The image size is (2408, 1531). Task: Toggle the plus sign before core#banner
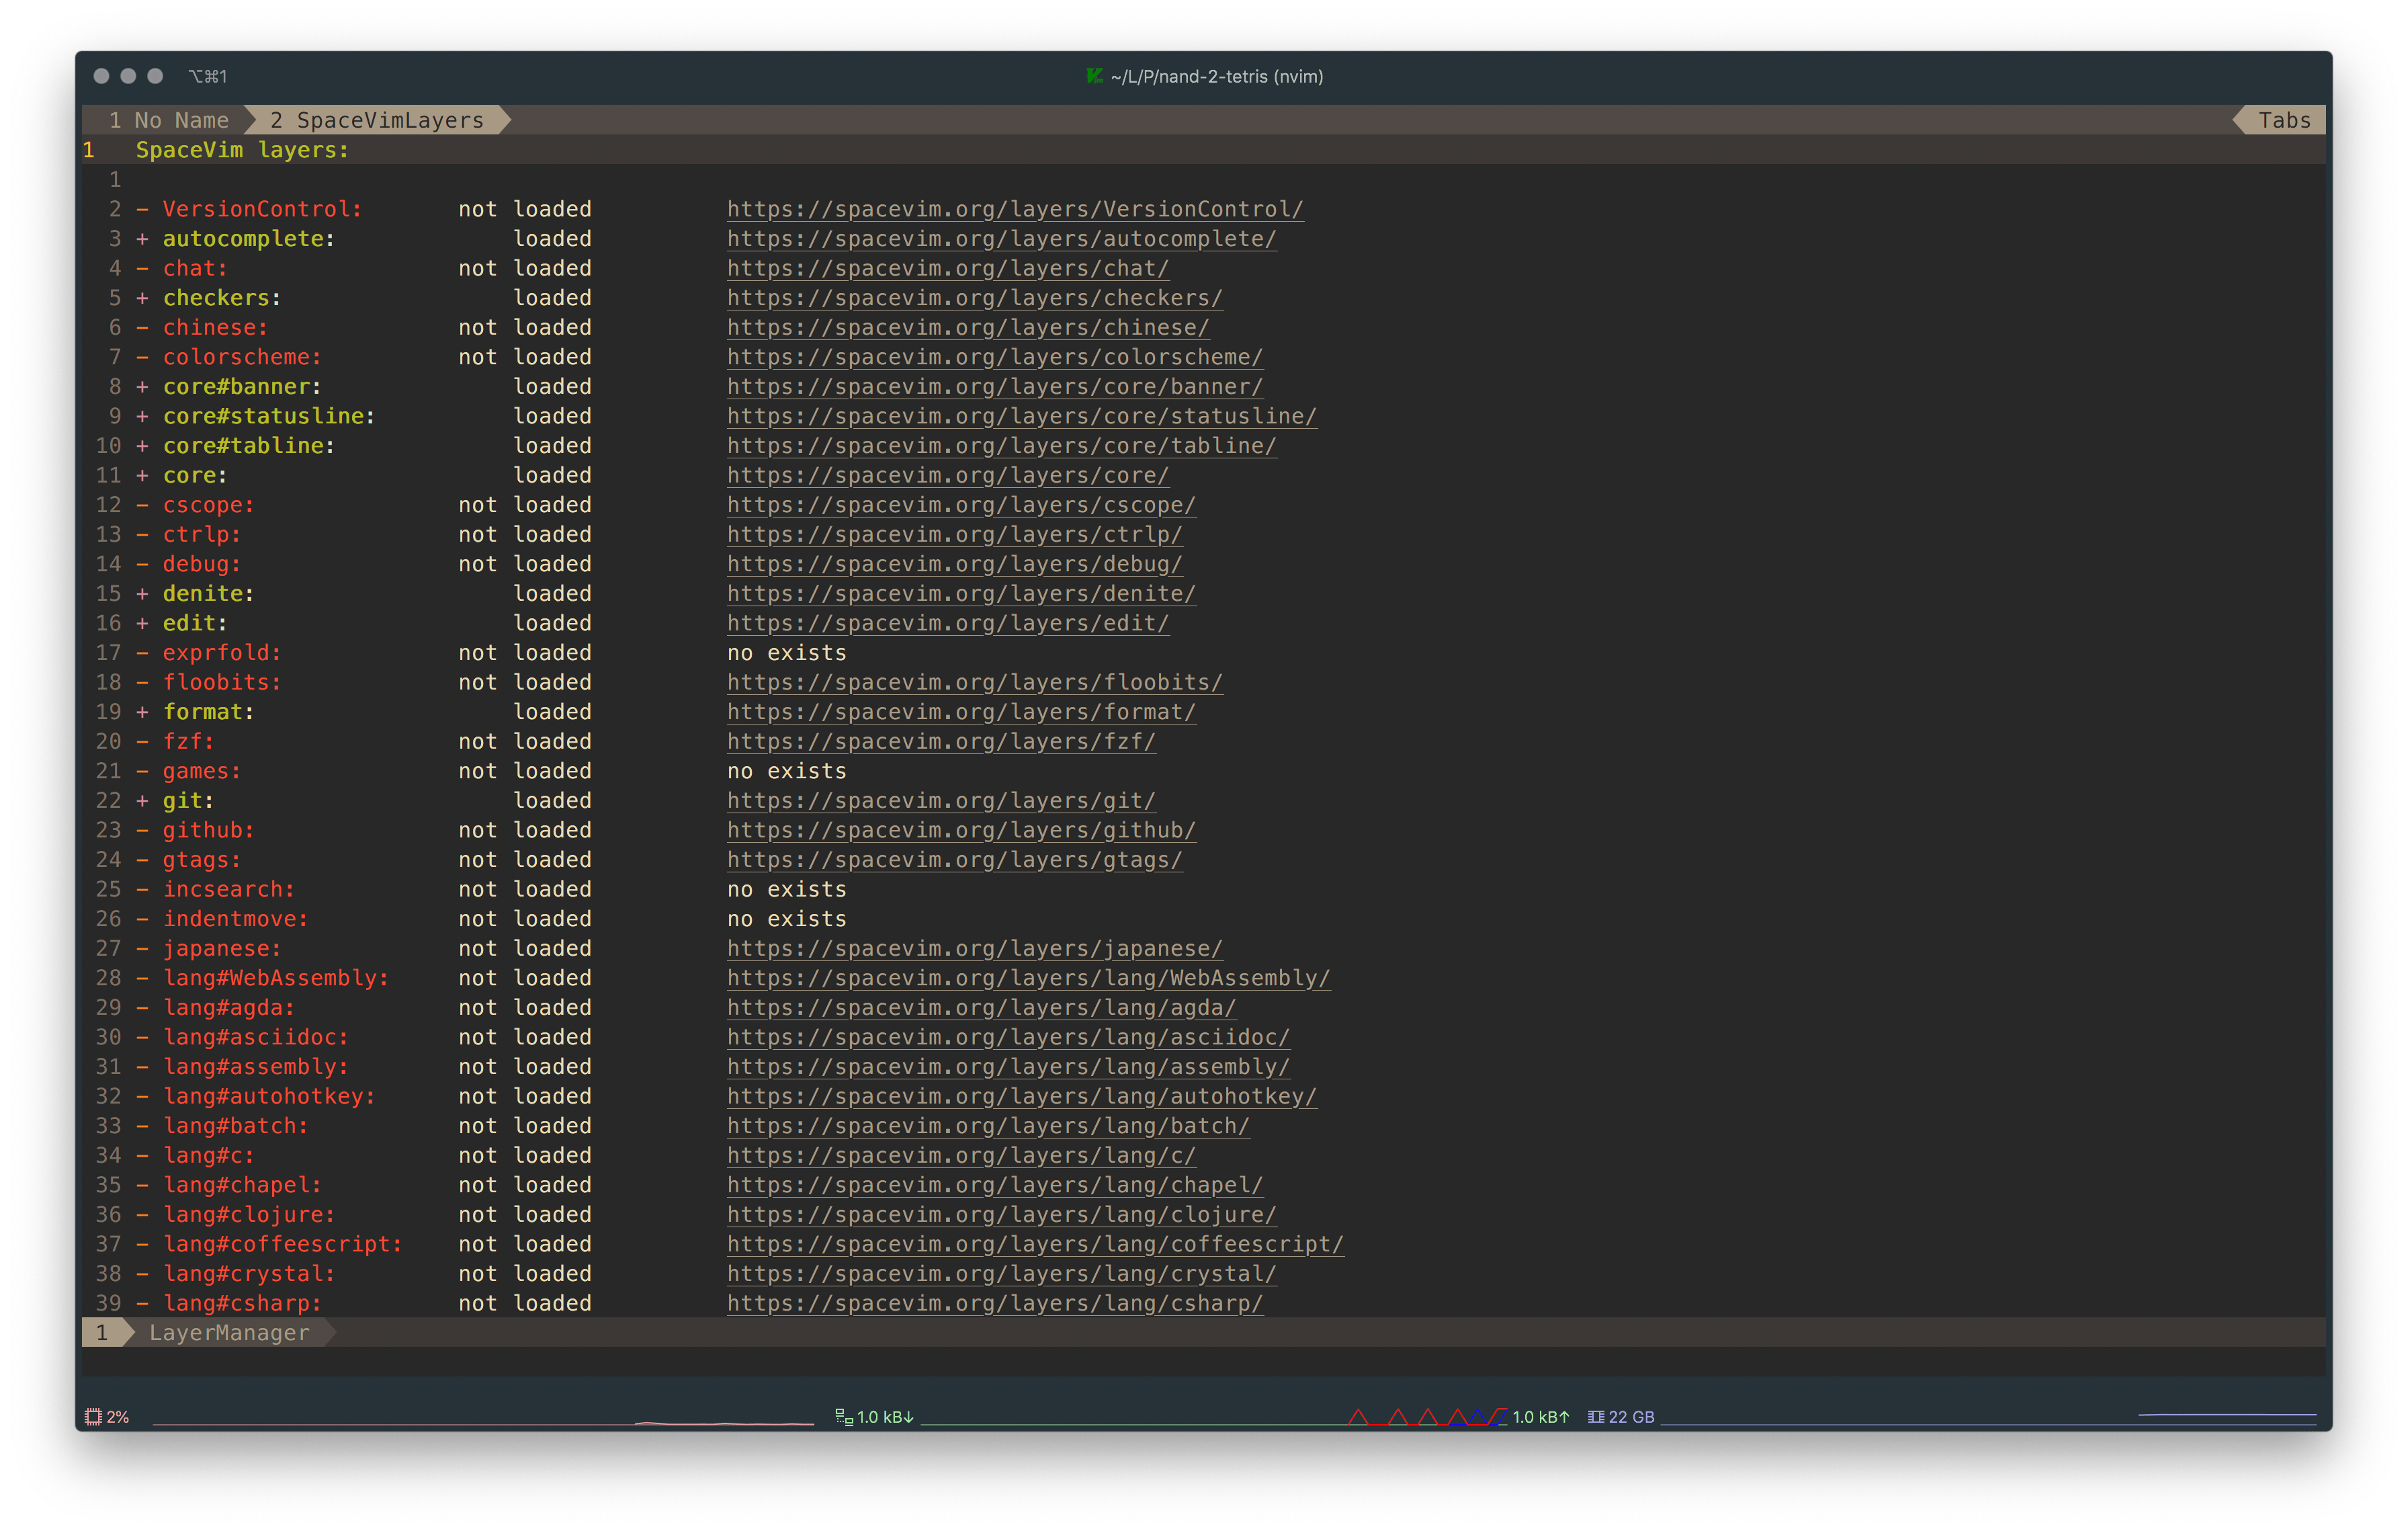click(142, 386)
